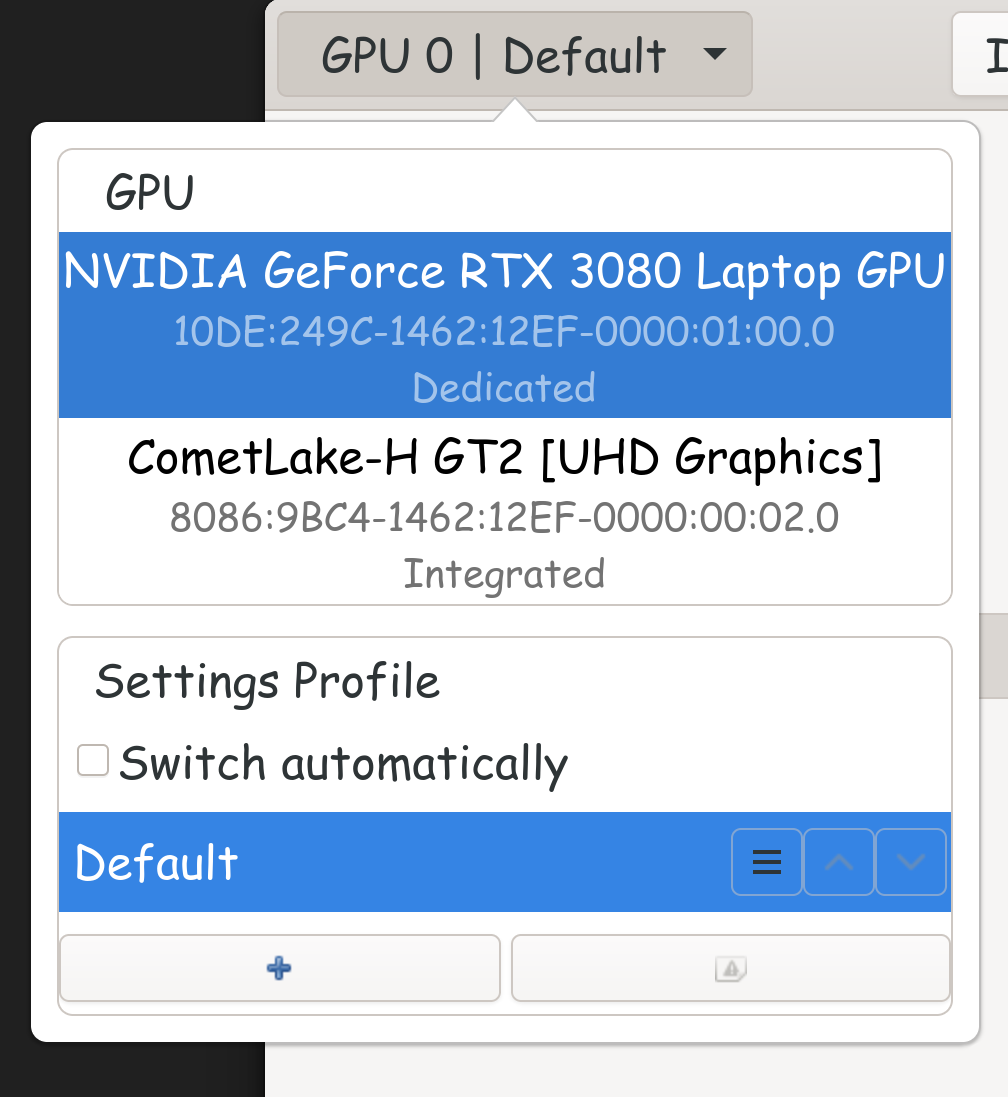The width and height of the screenshot is (1008, 1097).
Task: Click the warning icon button
Action: tap(730, 968)
